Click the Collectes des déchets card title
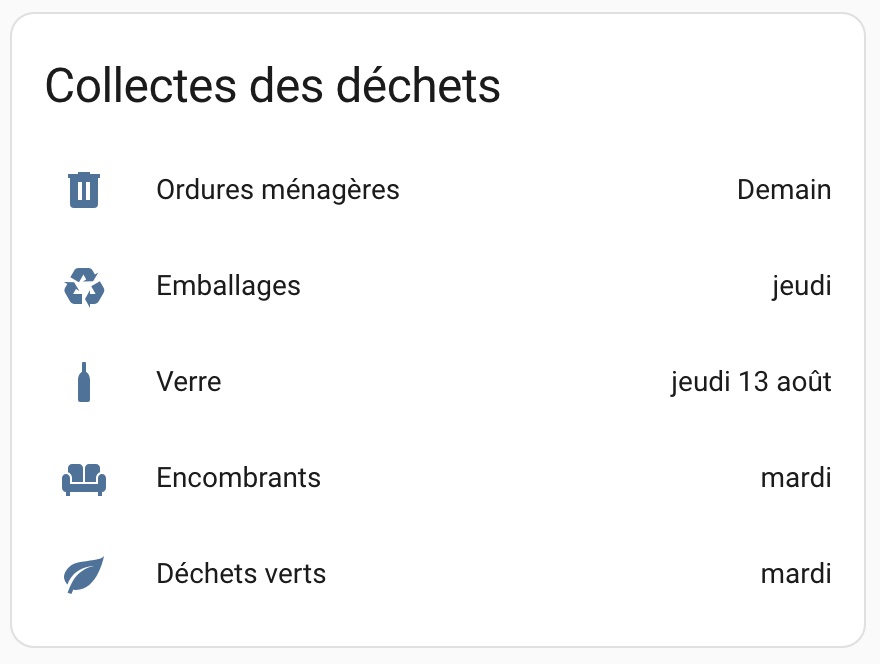The width and height of the screenshot is (880, 664). point(272,86)
